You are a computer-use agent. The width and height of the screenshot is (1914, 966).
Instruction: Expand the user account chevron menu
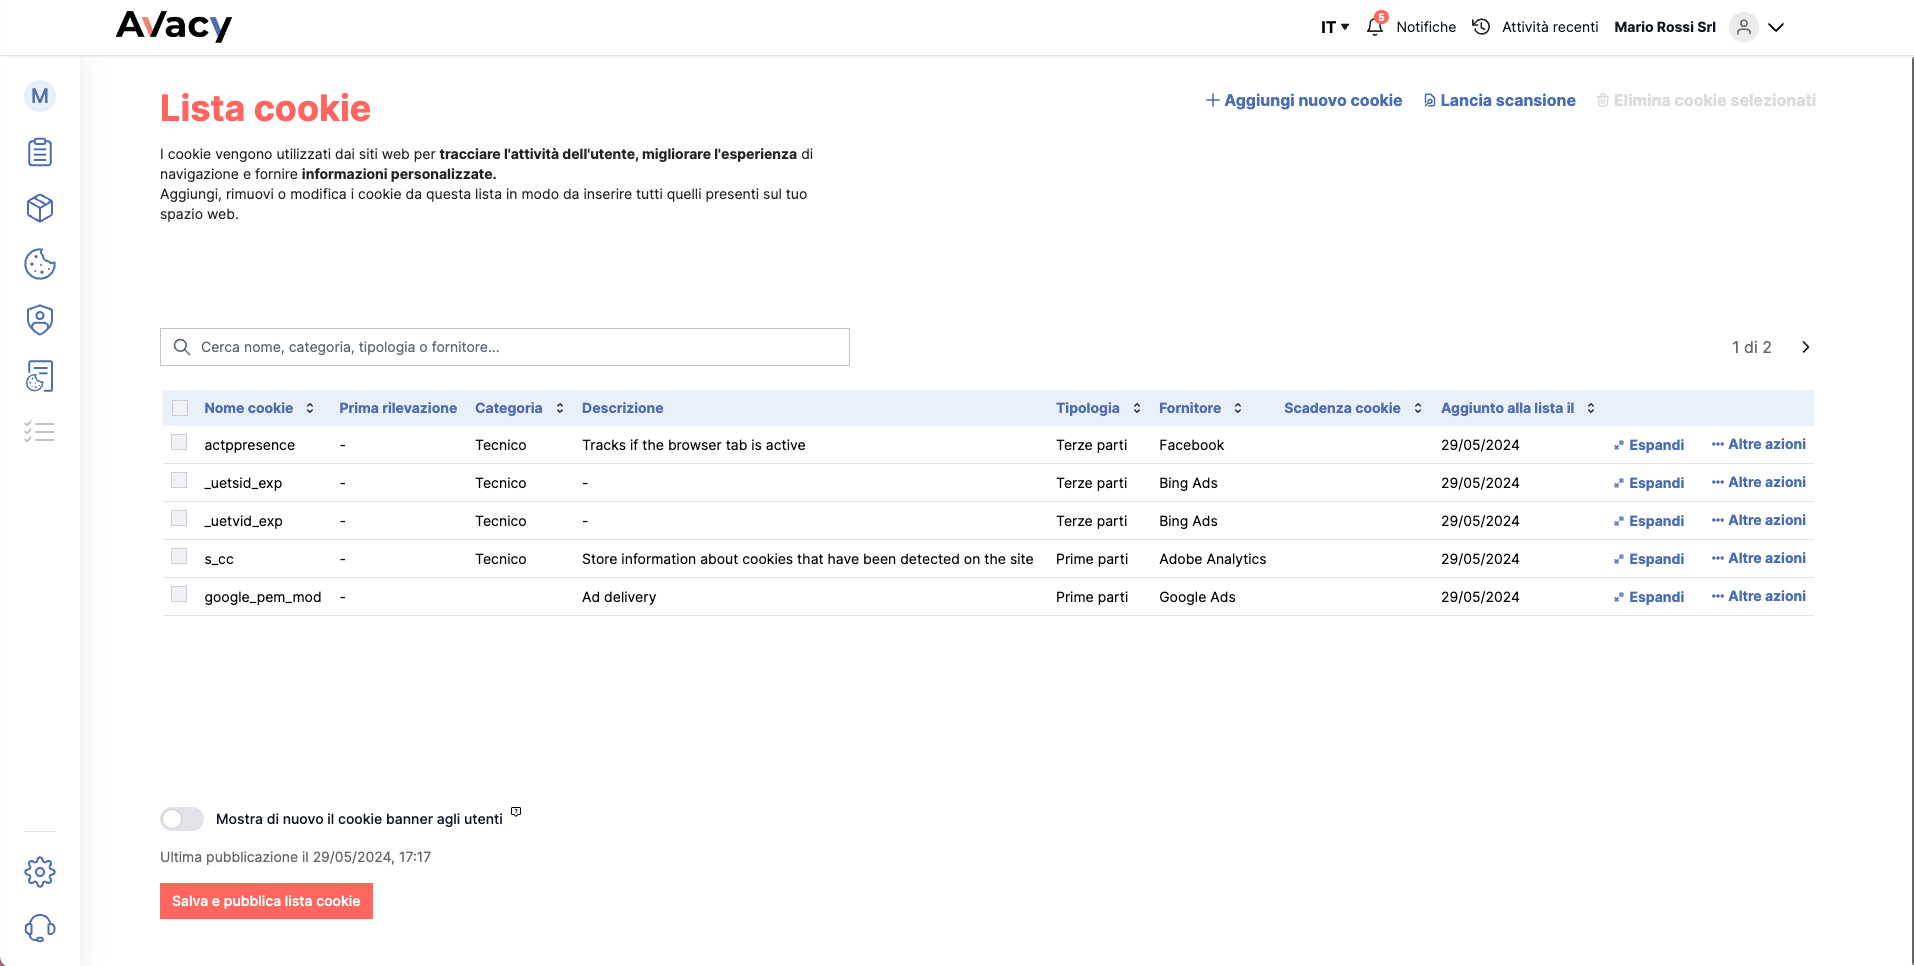(1776, 27)
